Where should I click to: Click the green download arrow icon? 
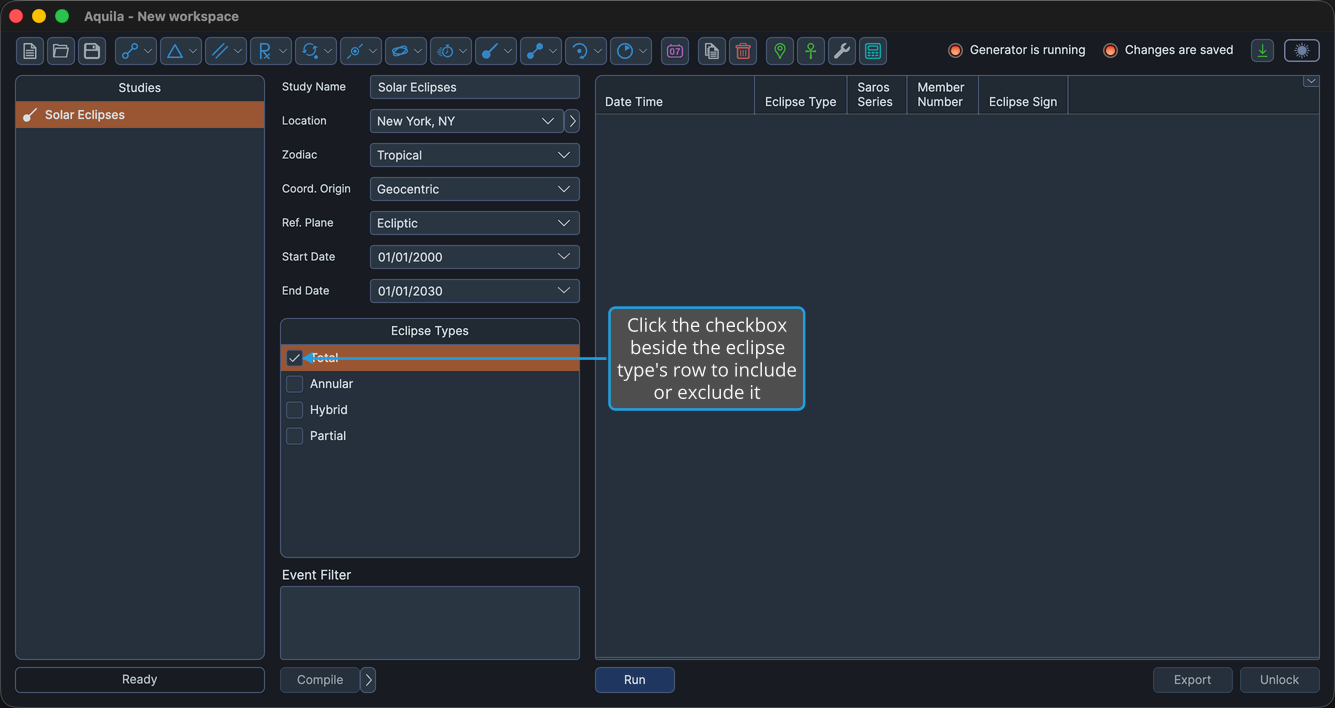click(1262, 51)
